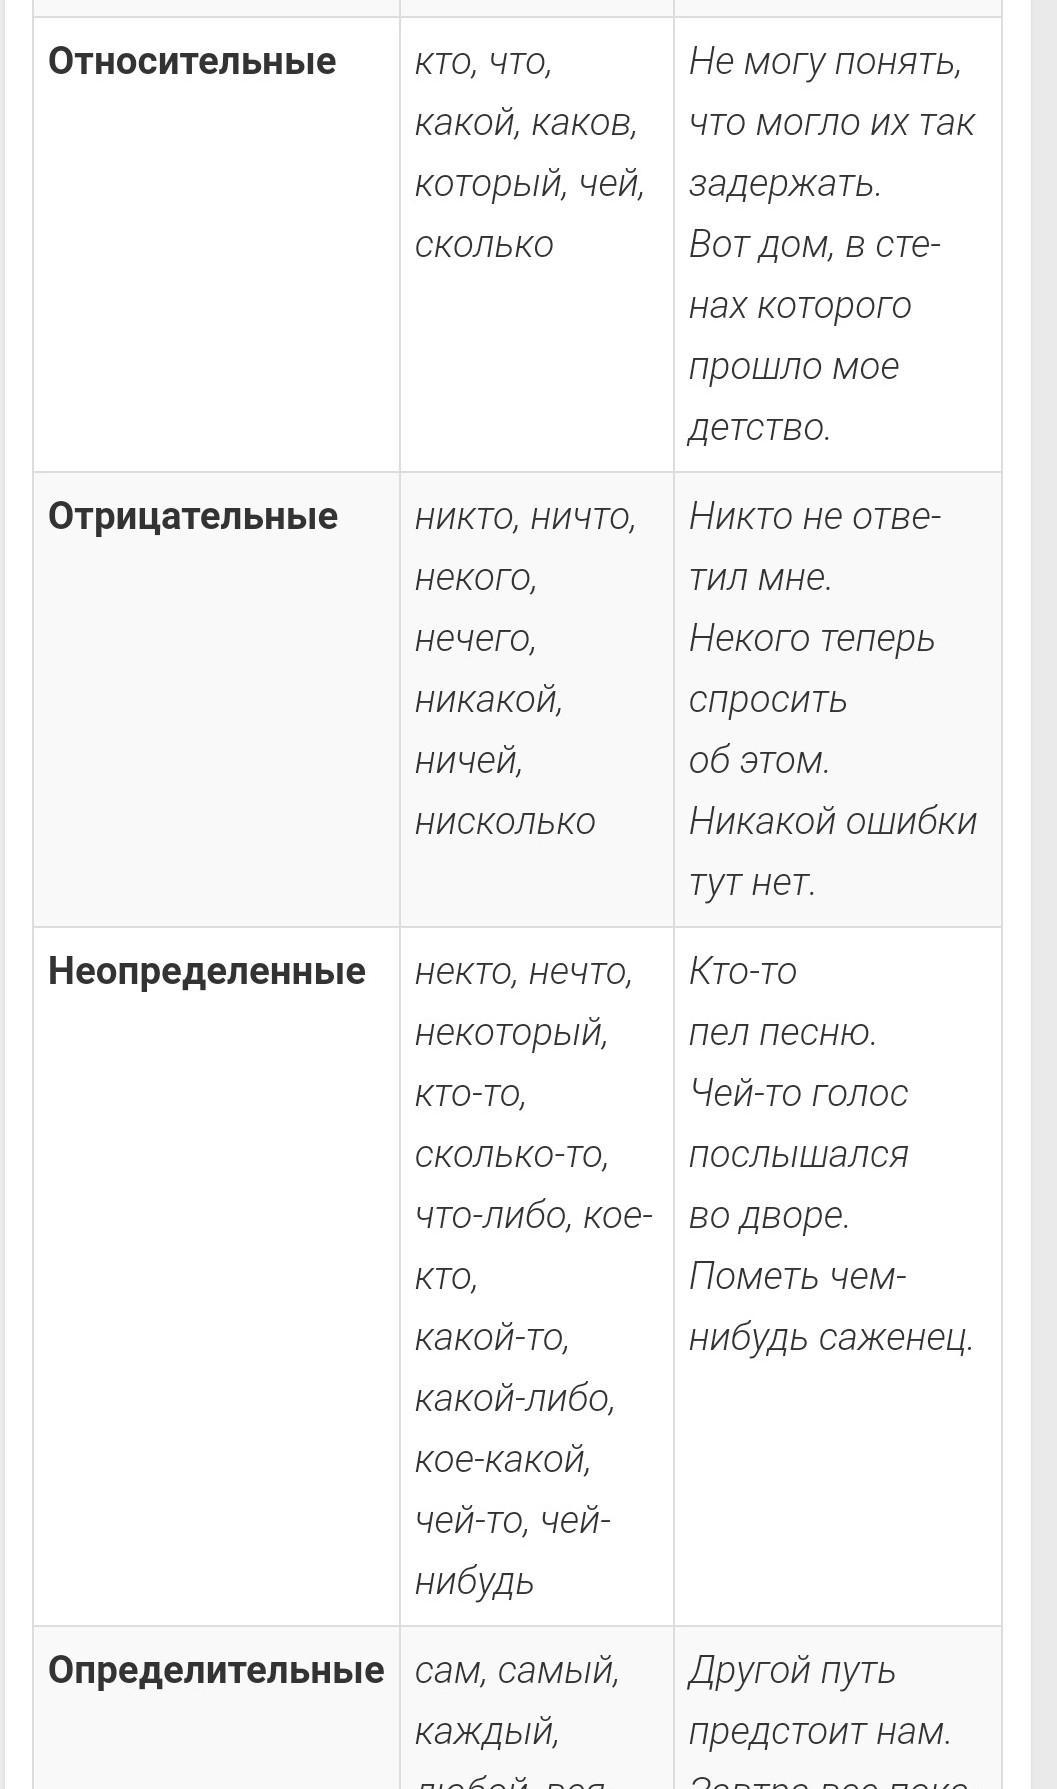Viewport: 1057px width, 1789px height.
Task: Click the example Чей-то голос послышался
Action: [799, 1154]
